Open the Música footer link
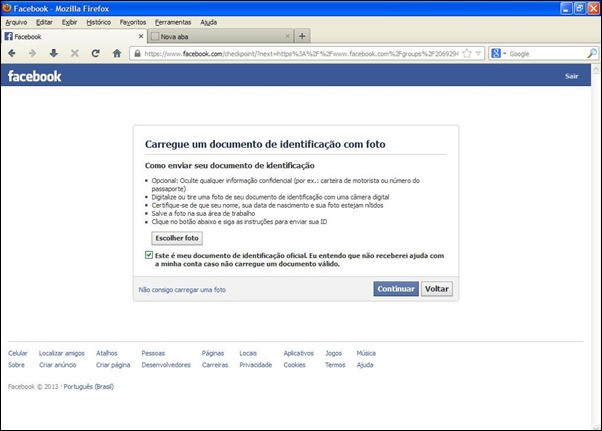The width and height of the screenshot is (602, 431). (366, 353)
